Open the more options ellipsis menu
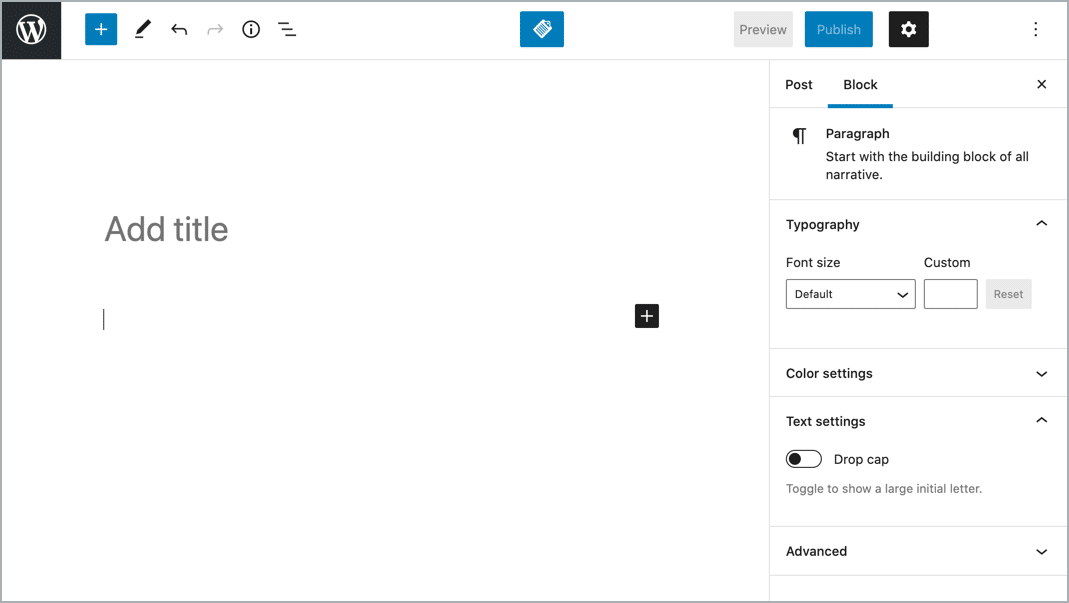This screenshot has height=603, width=1069. coord(1036,29)
